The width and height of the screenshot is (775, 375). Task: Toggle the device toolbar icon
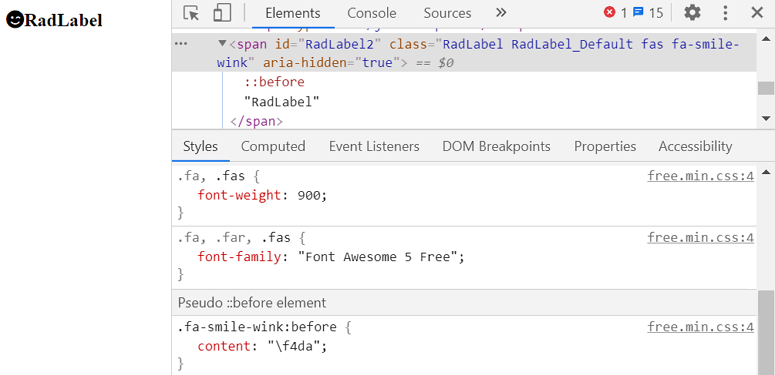point(222,13)
